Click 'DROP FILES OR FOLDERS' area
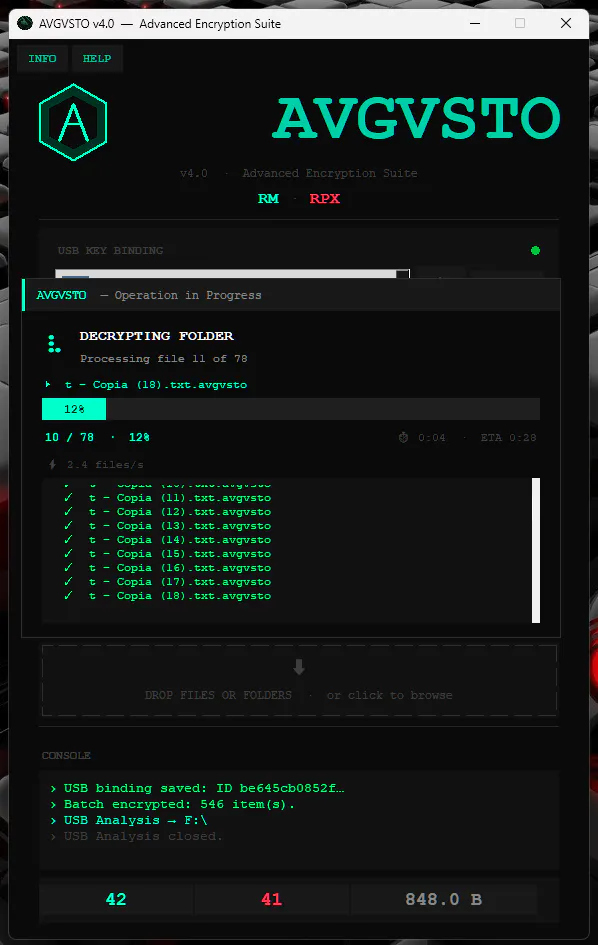 coord(218,695)
